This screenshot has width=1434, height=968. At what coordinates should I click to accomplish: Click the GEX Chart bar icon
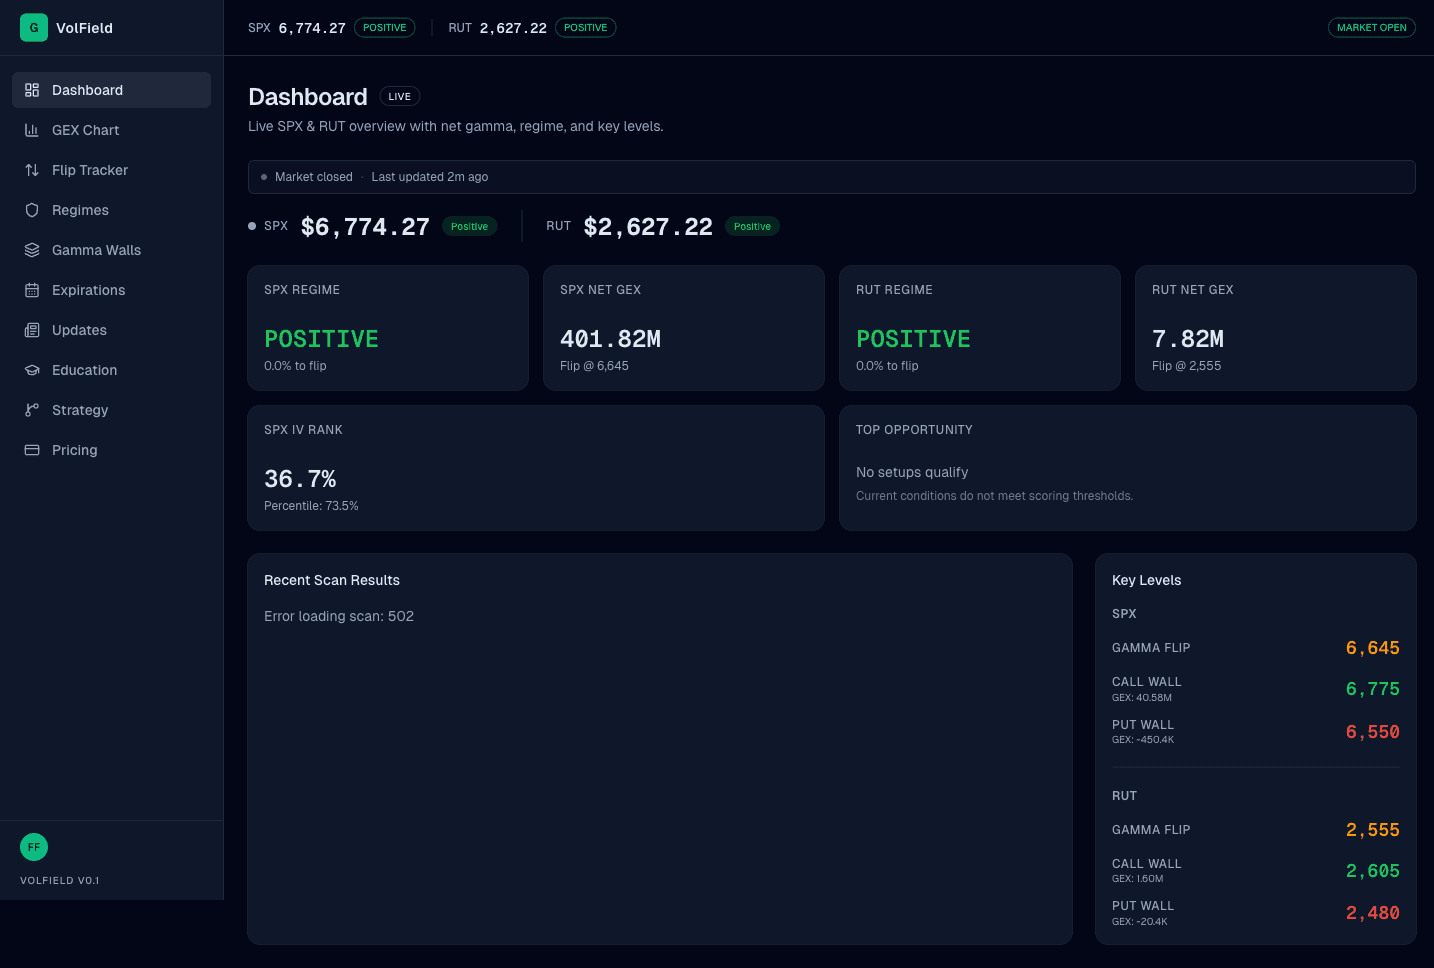click(x=32, y=130)
